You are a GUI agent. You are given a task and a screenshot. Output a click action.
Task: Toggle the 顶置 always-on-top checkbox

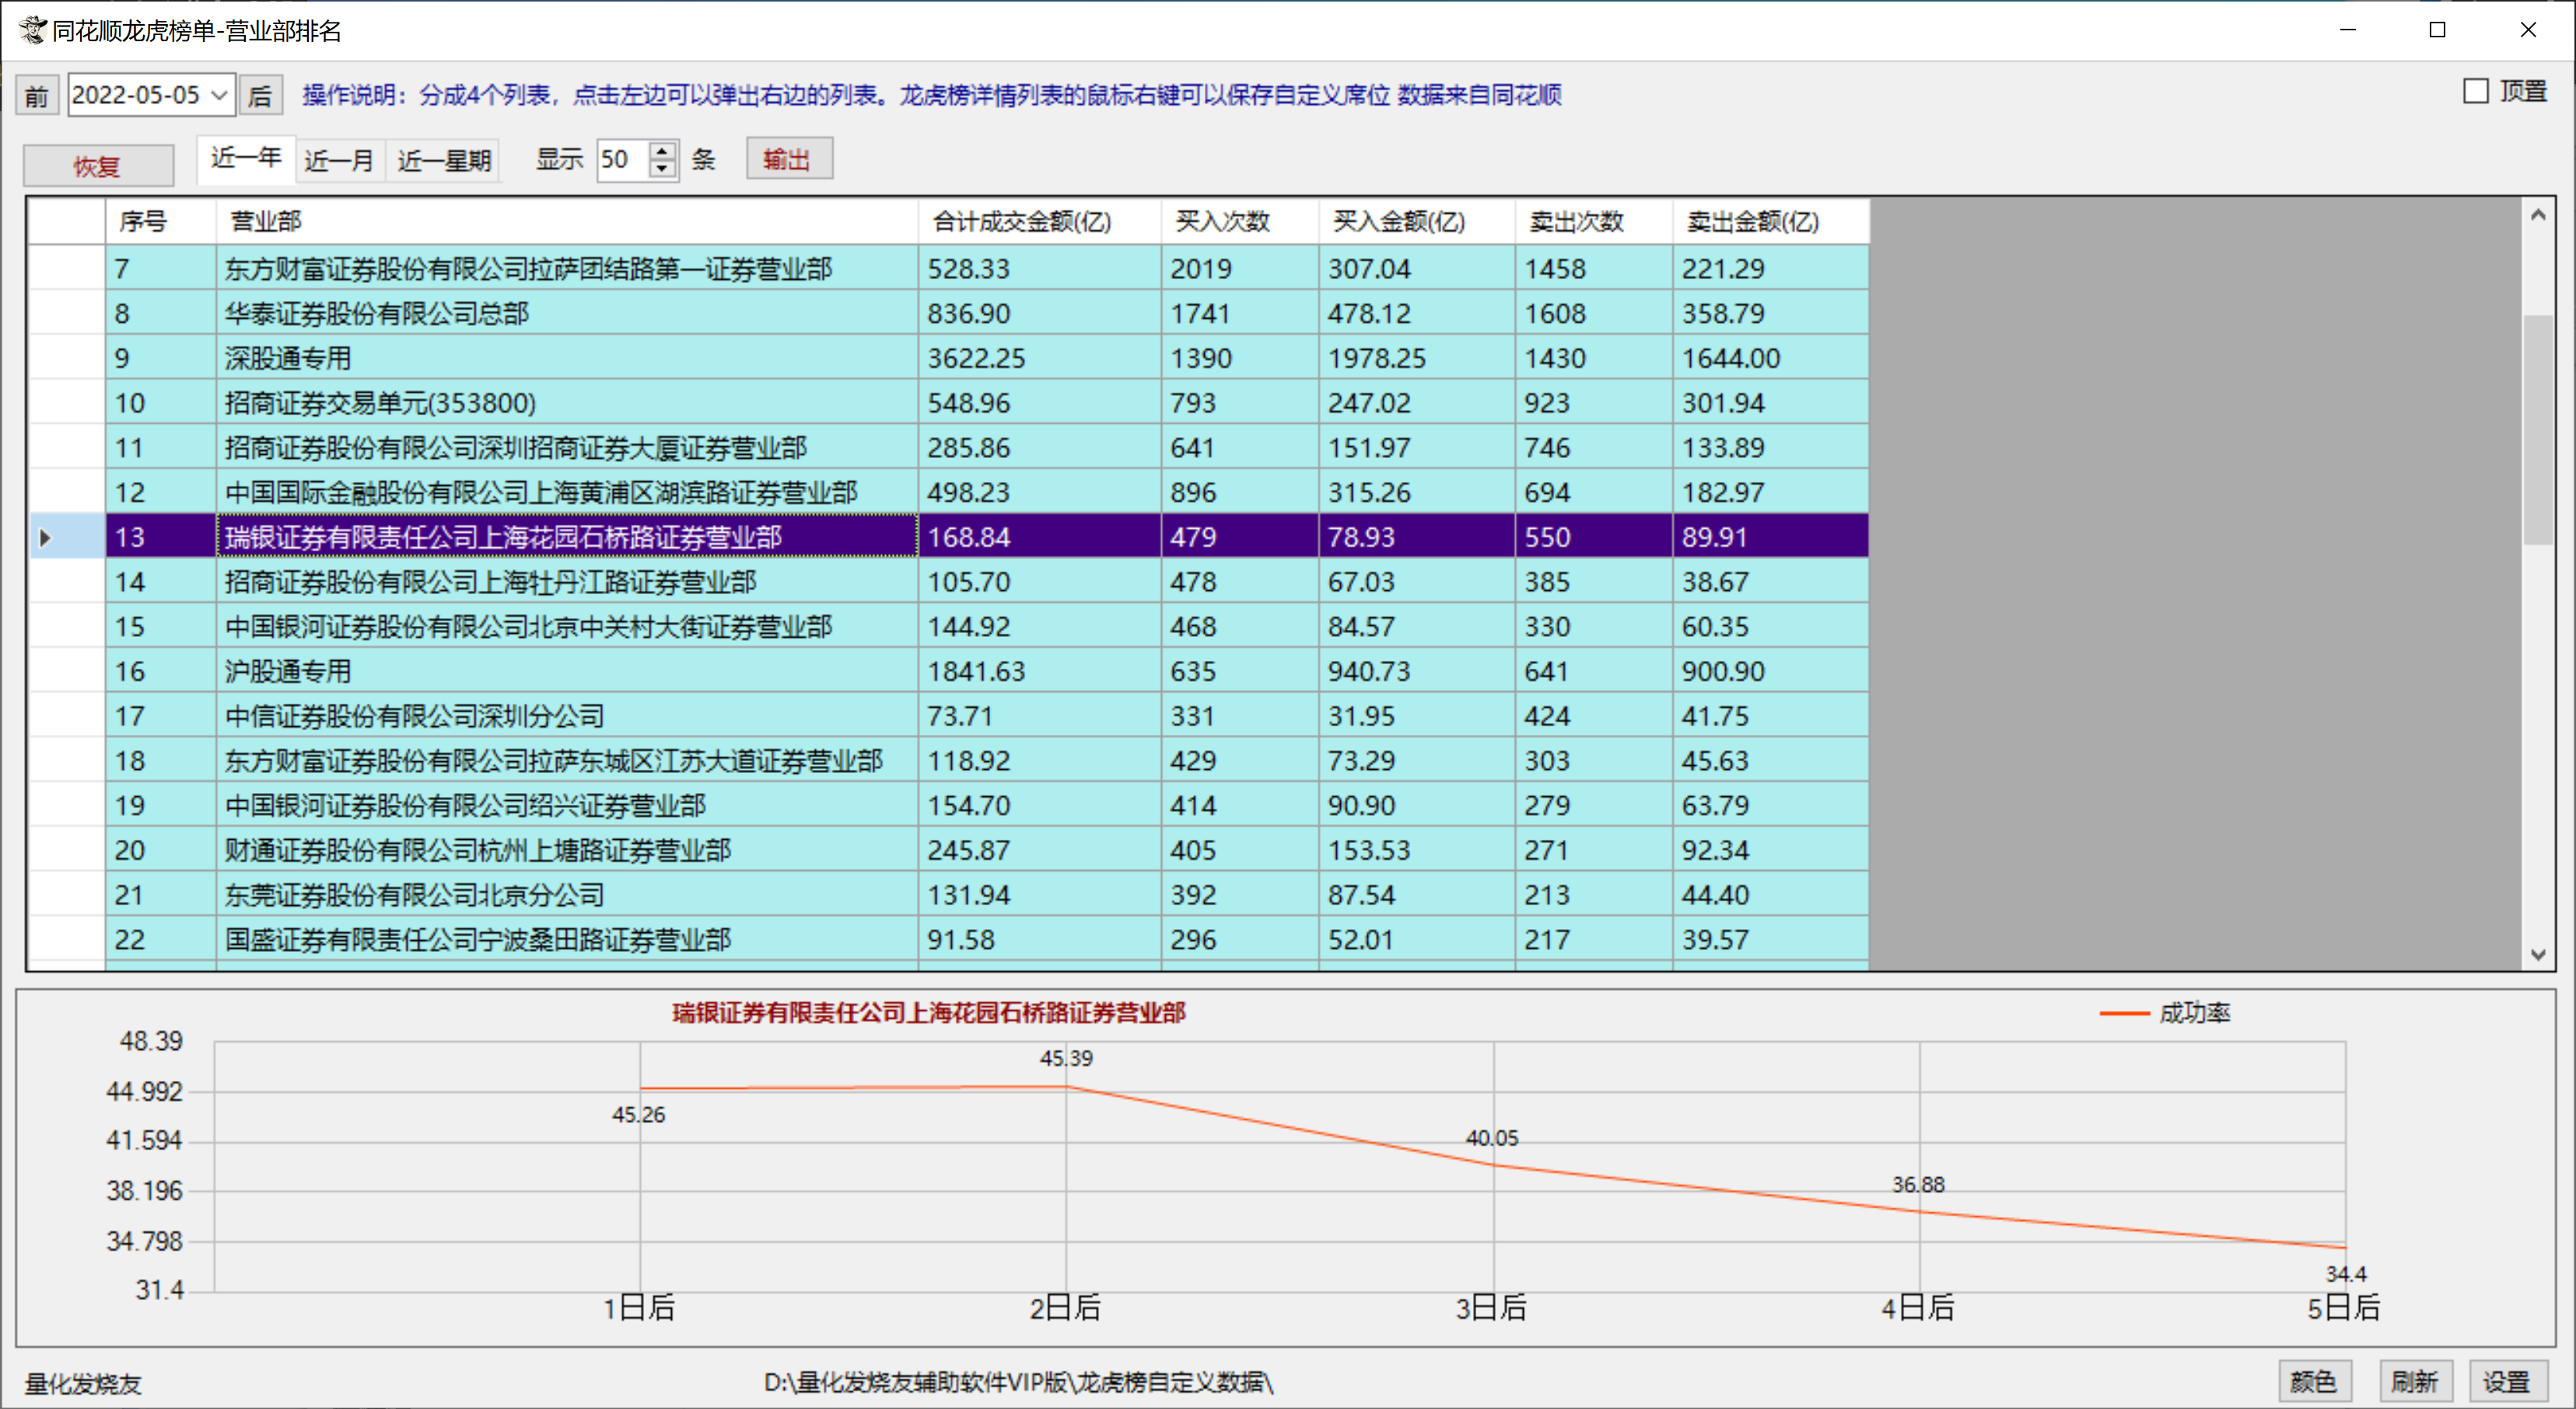coord(2476,91)
